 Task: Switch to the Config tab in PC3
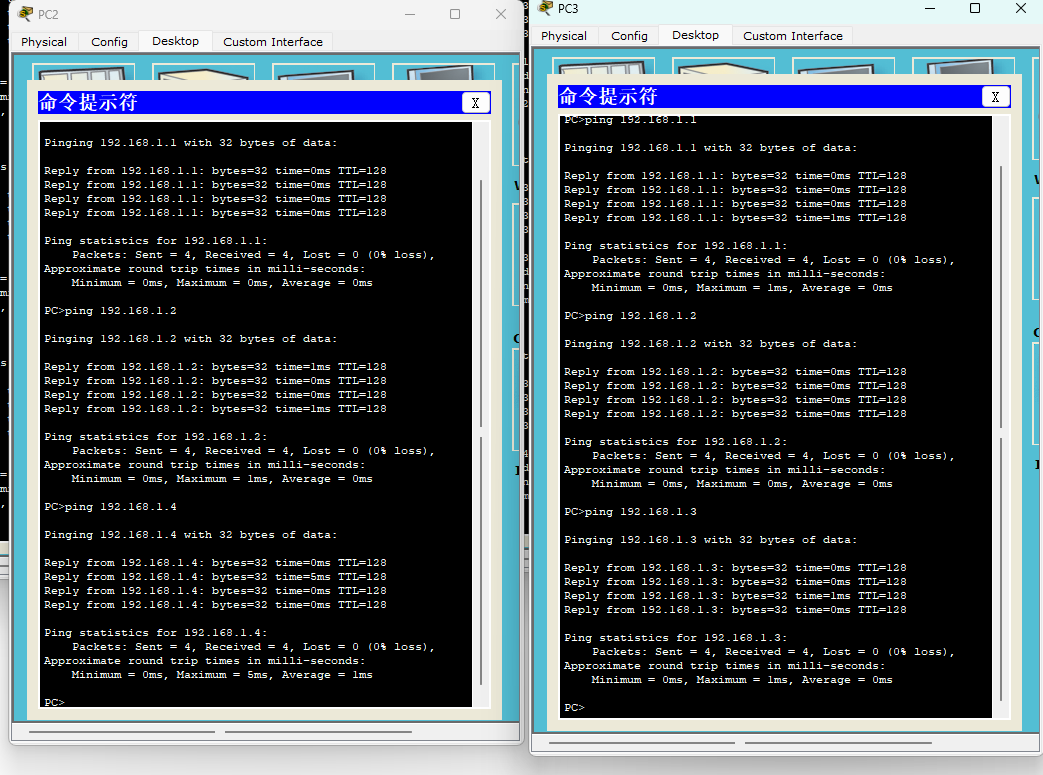pyautogui.click(x=629, y=36)
